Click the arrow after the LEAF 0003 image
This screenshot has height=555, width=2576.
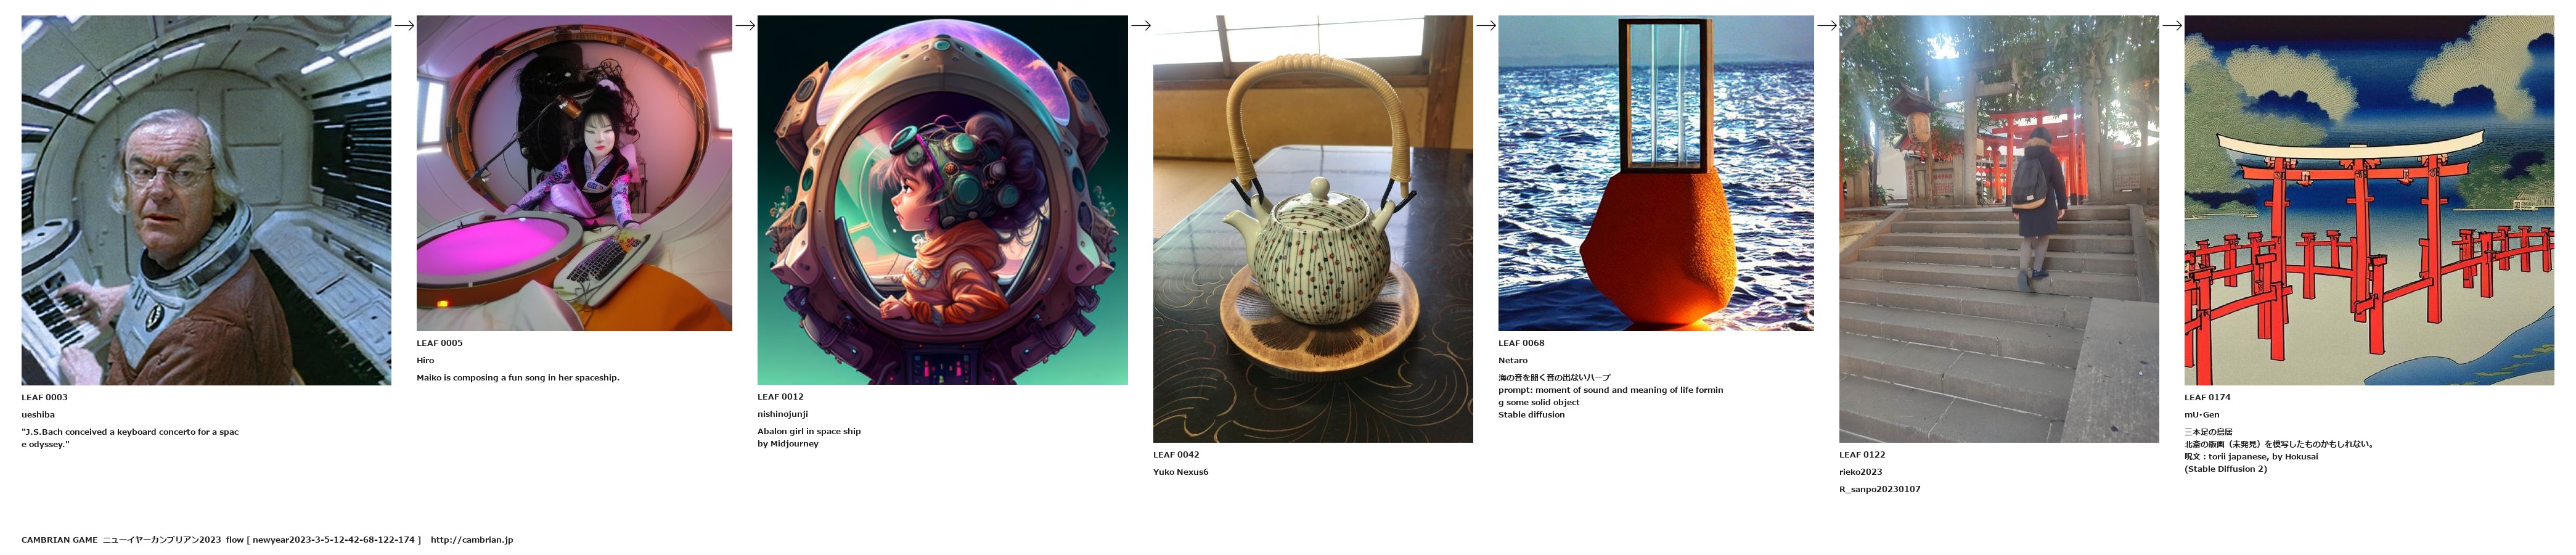pos(404,26)
